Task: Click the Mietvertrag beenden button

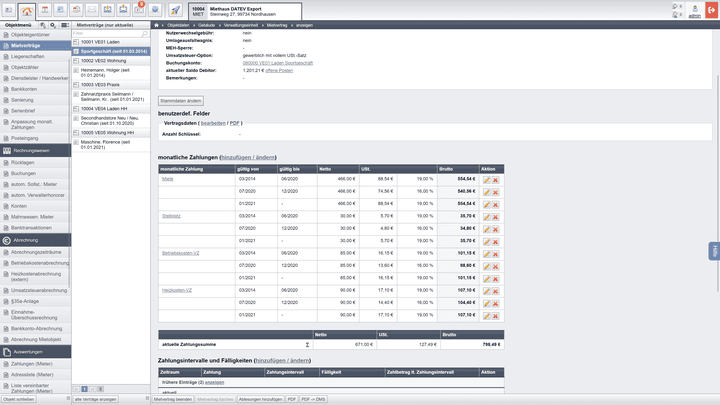Action: (173, 399)
